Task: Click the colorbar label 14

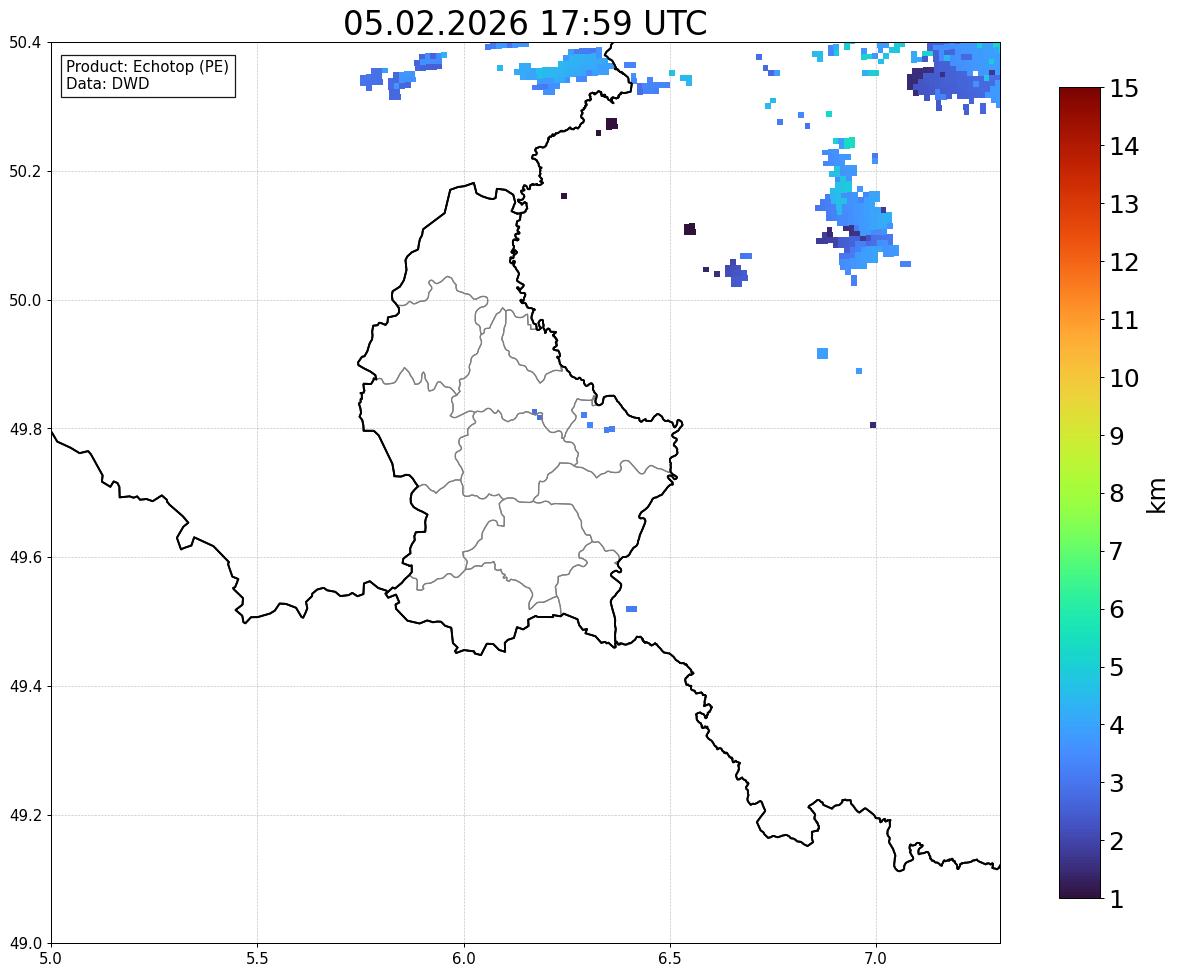Action: pyautogui.click(x=1124, y=146)
